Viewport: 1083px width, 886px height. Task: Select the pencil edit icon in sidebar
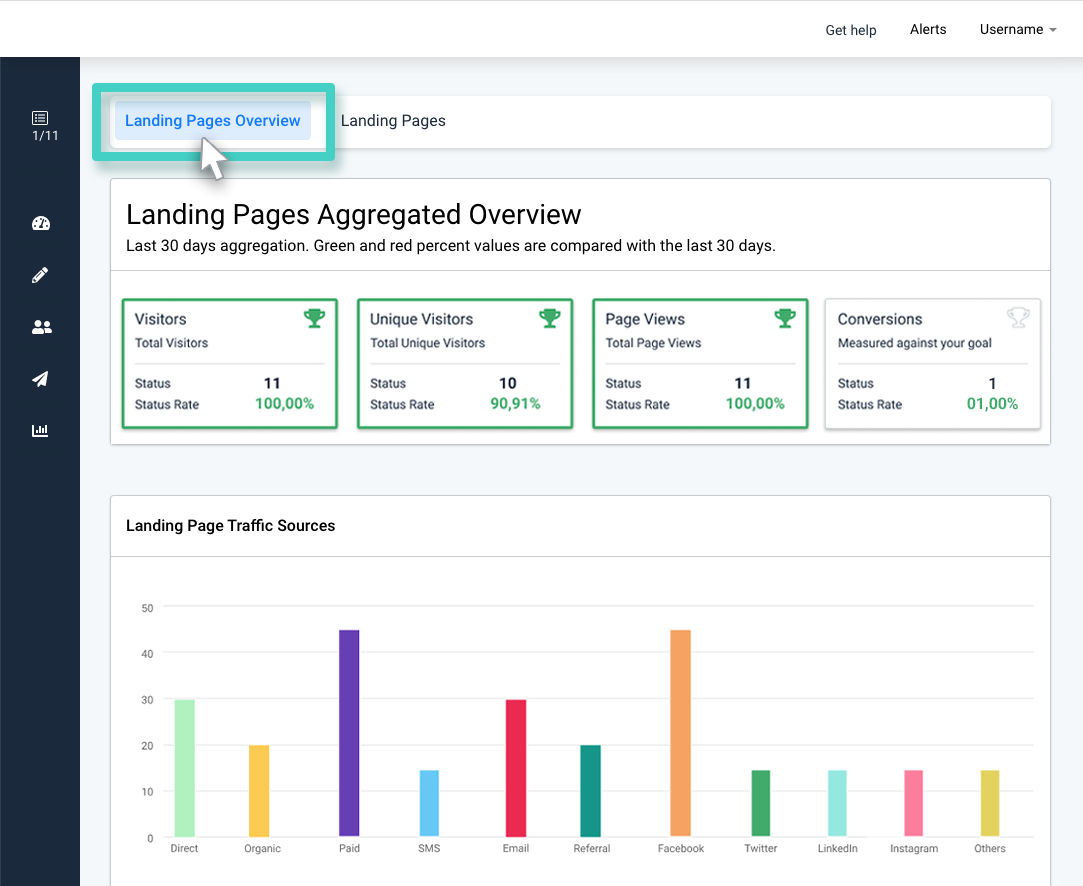pyautogui.click(x=40, y=275)
